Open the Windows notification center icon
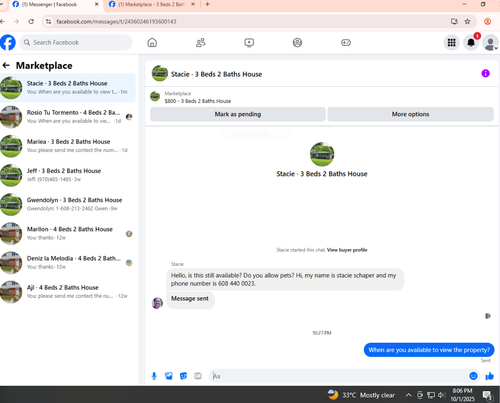 tap(488, 395)
